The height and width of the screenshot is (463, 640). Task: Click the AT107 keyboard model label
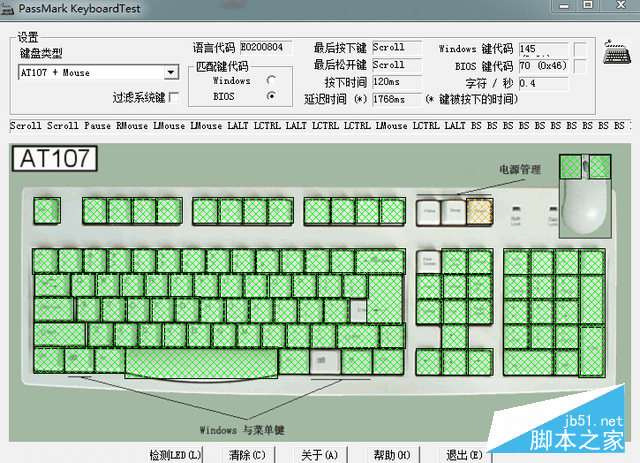[x=55, y=158]
